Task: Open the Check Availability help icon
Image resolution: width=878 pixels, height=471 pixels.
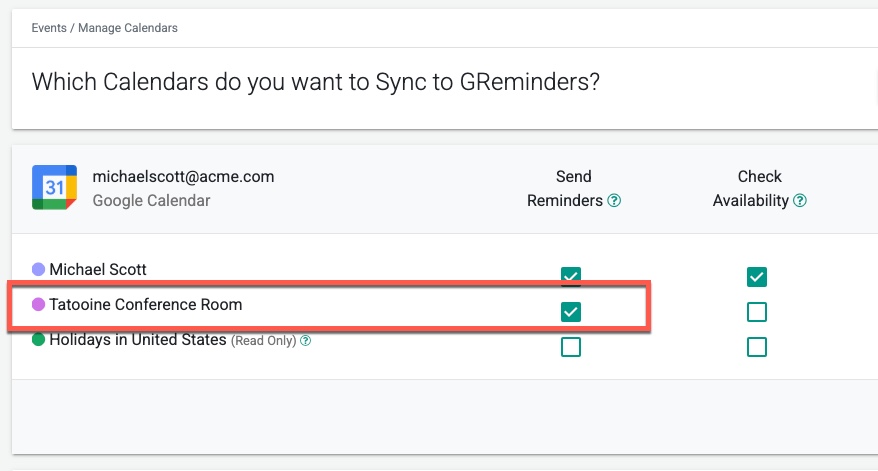Action: 800,200
